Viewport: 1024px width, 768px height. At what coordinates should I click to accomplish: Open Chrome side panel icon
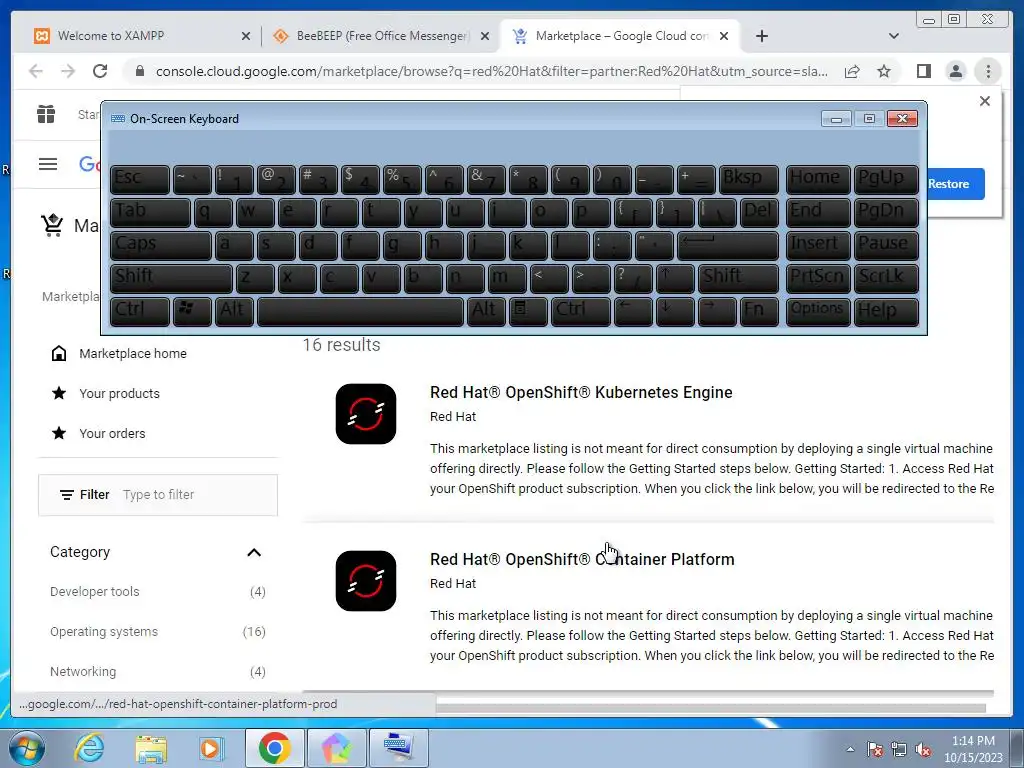923,71
